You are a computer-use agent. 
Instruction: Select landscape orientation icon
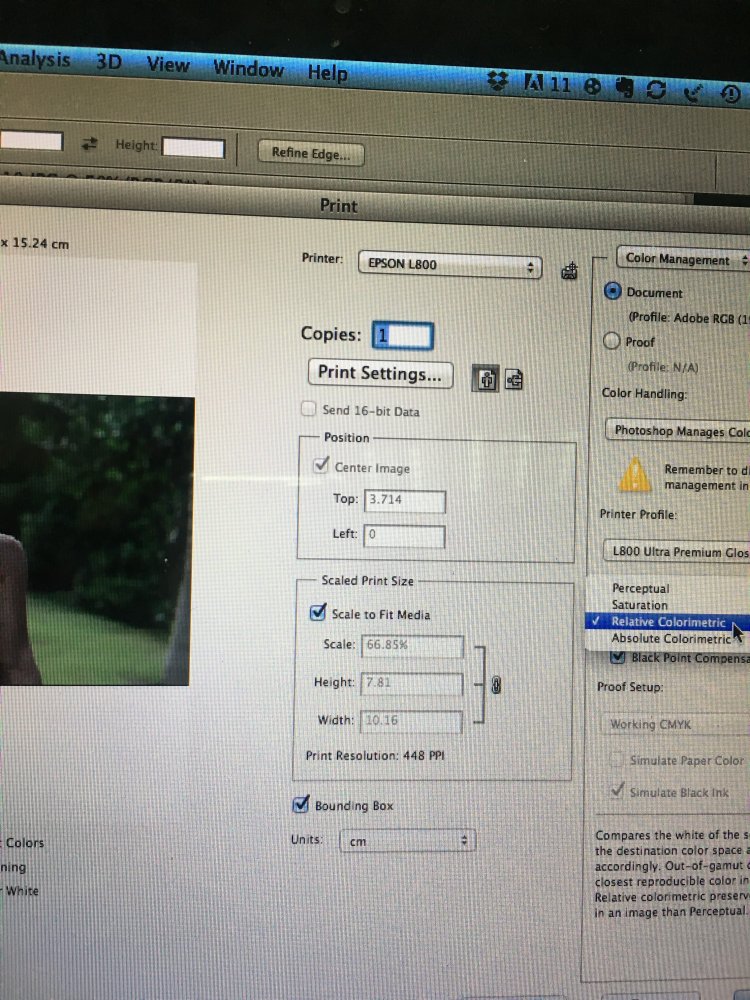coord(514,379)
